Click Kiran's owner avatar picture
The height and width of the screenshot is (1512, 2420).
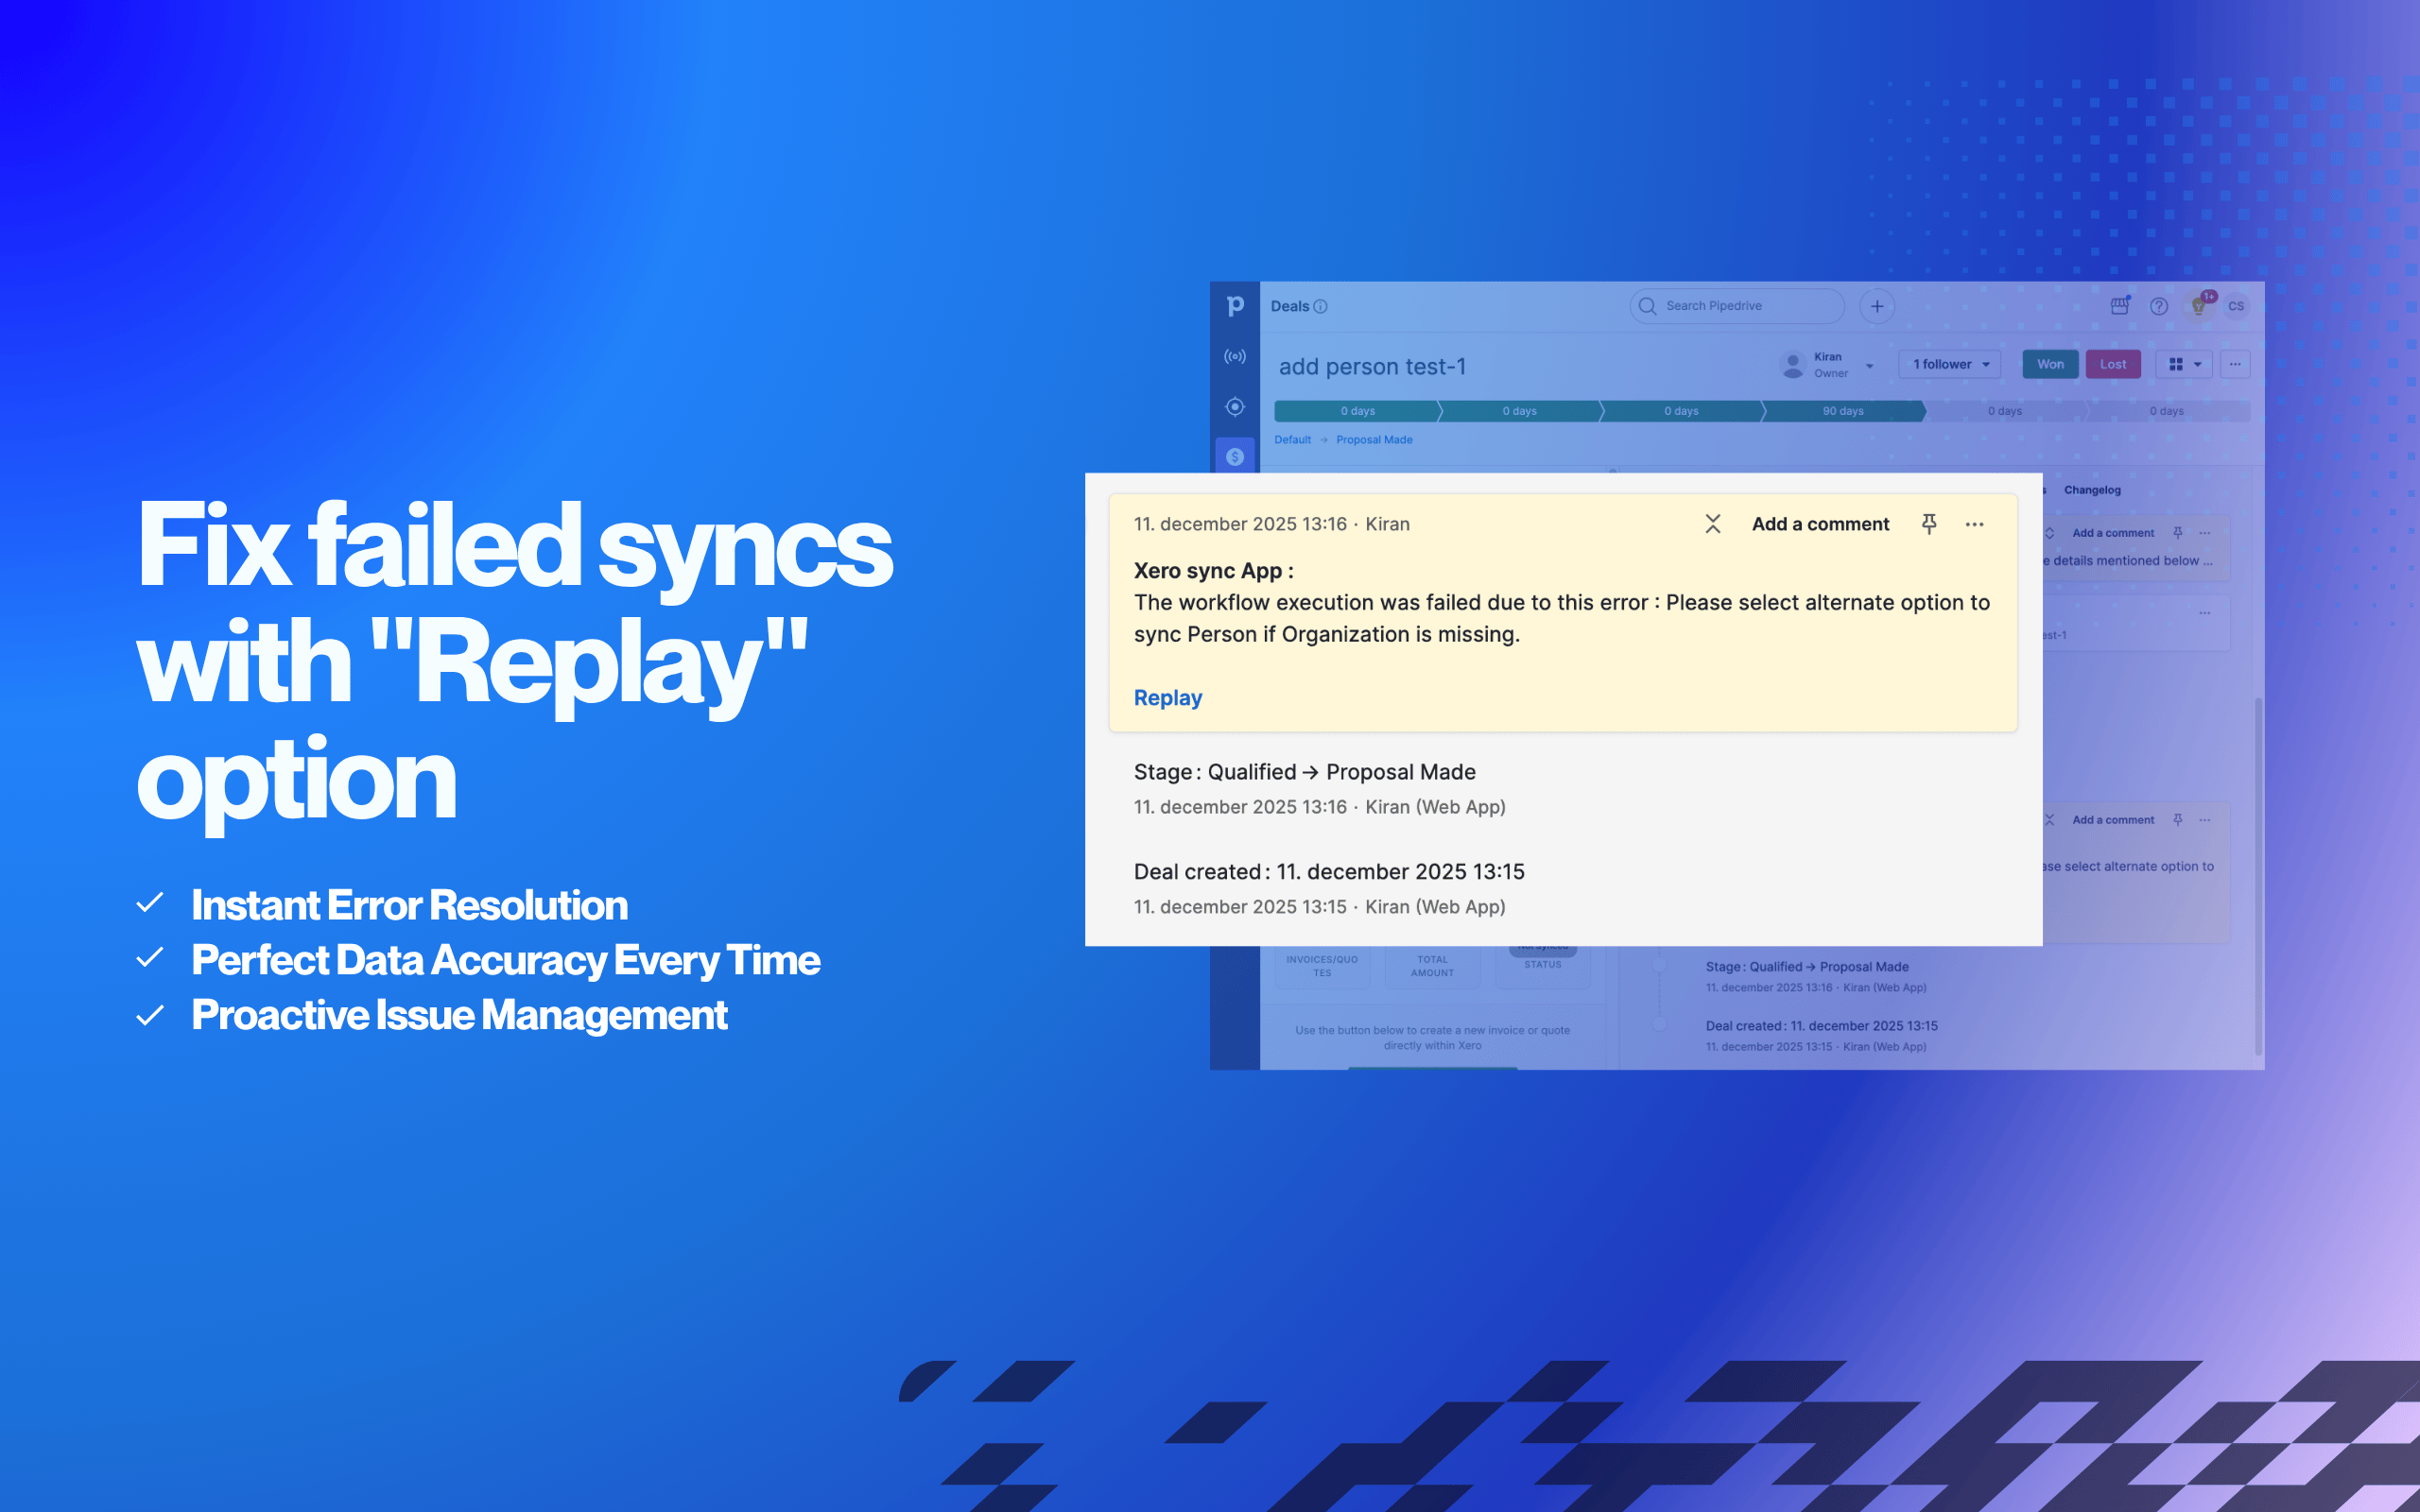tap(1793, 365)
